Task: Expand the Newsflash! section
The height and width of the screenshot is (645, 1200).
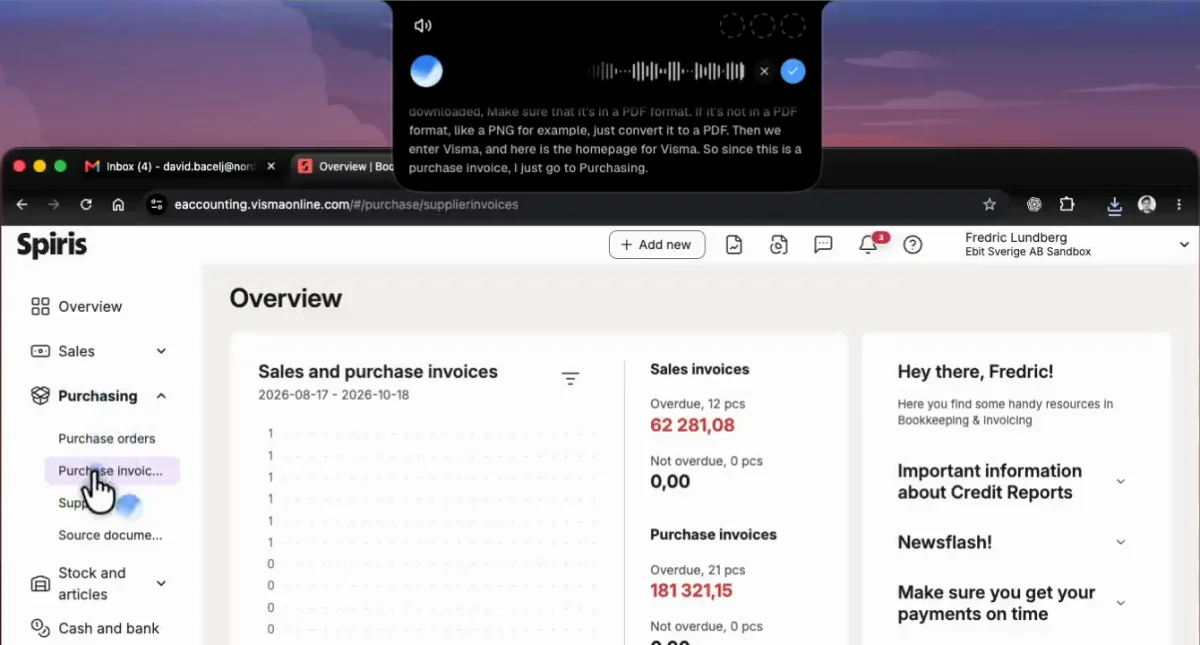Action: pyautogui.click(x=1120, y=542)
